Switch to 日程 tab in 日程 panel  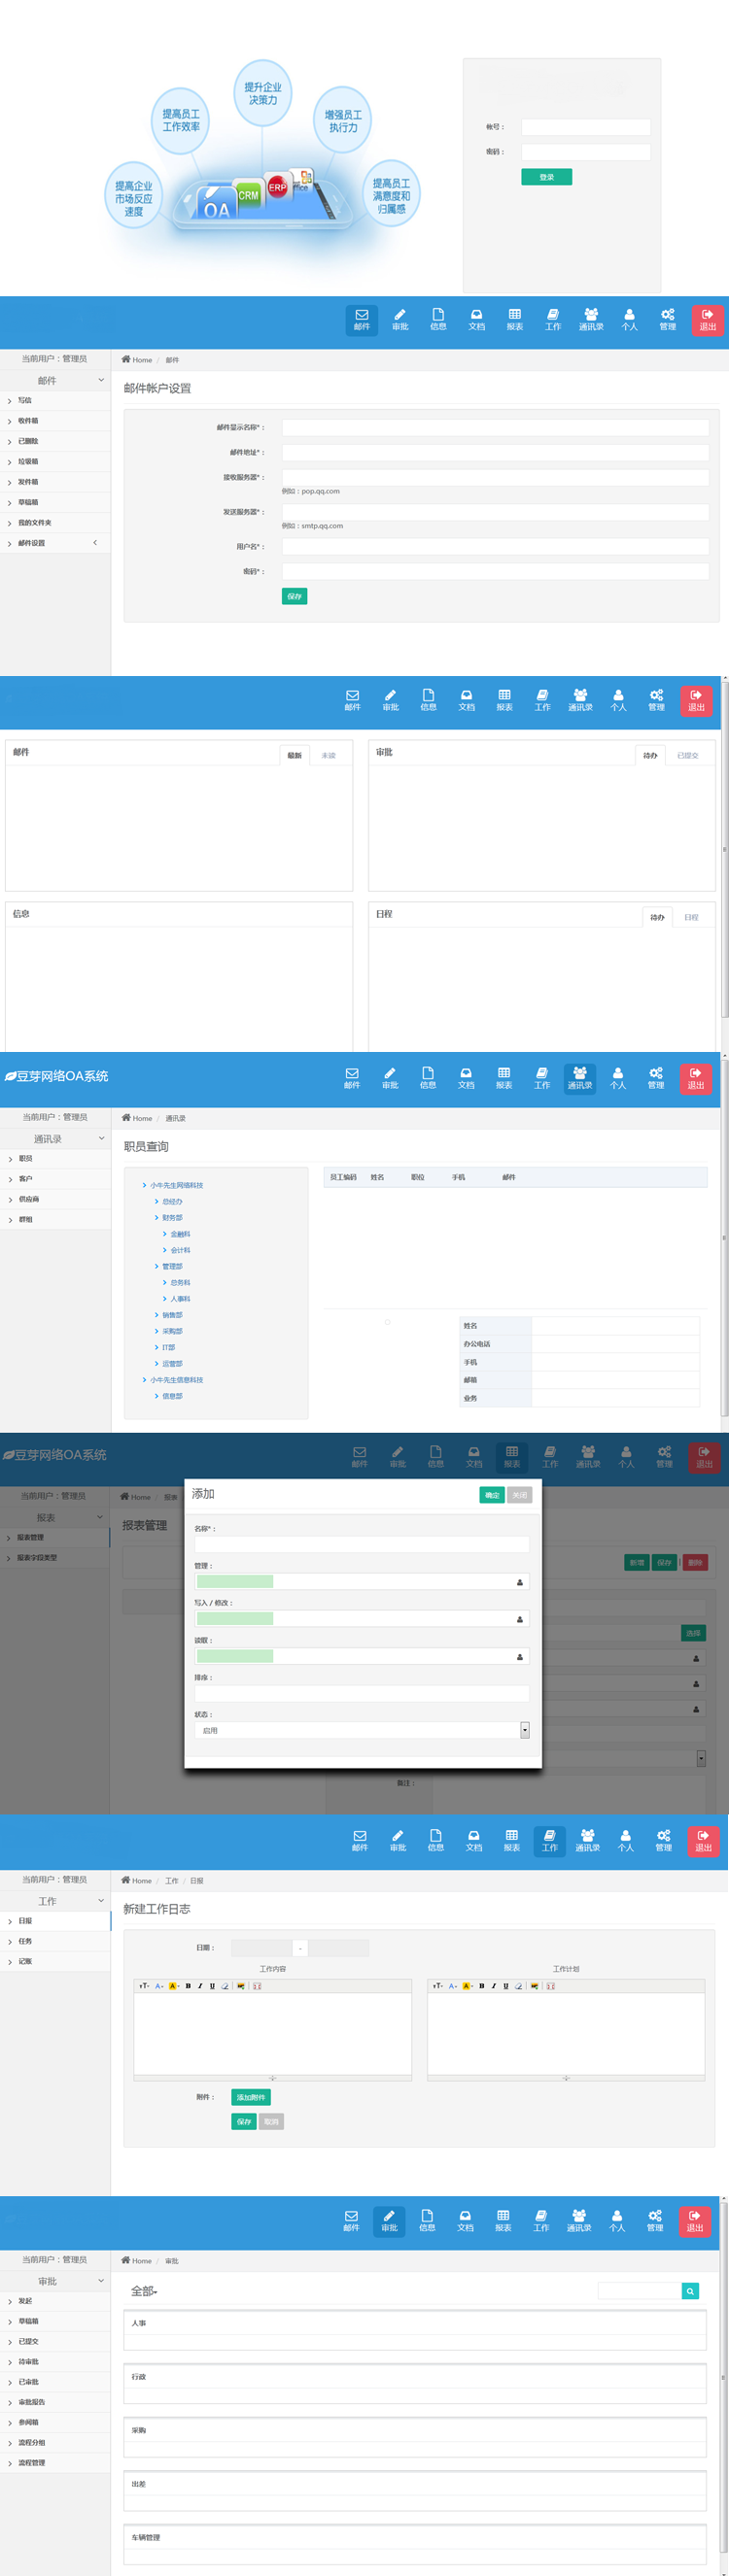(x=691, y=917)
